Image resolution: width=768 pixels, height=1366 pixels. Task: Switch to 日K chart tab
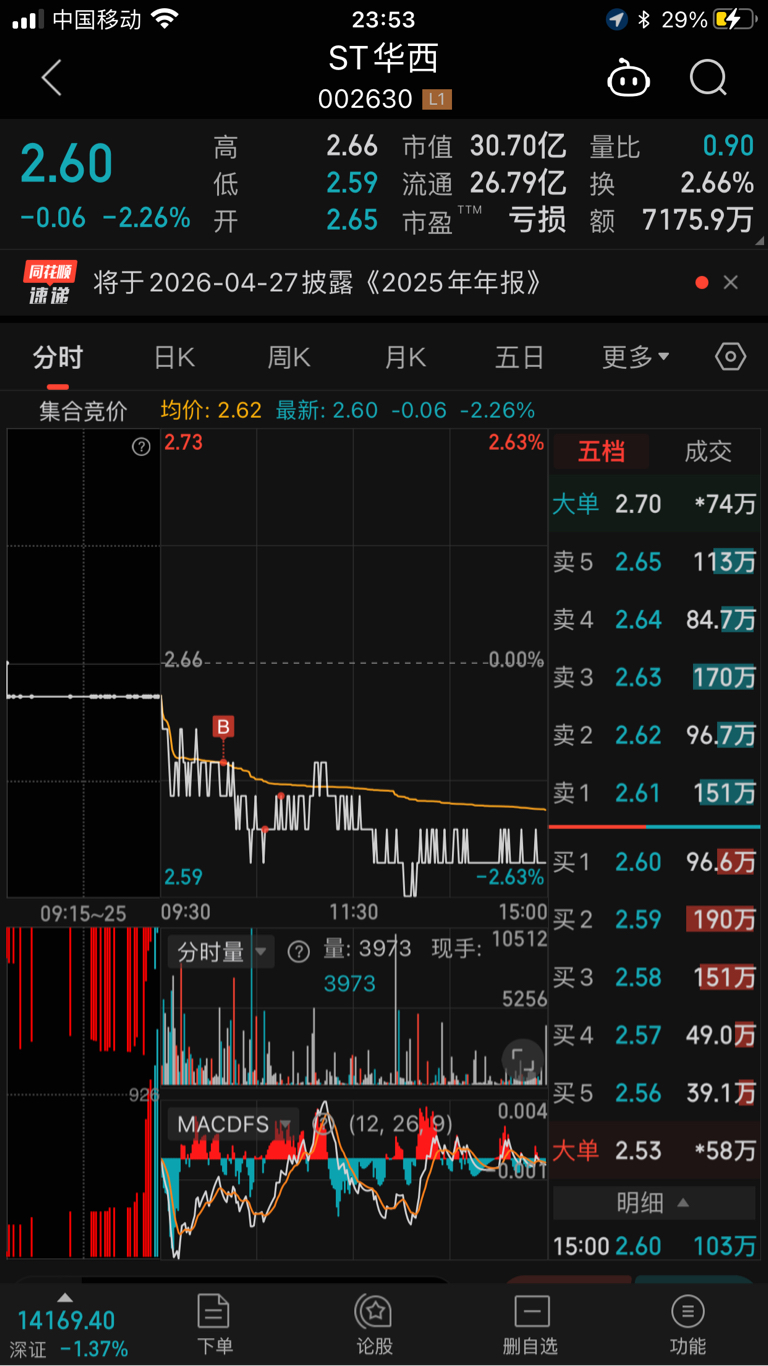click(174, 357)
